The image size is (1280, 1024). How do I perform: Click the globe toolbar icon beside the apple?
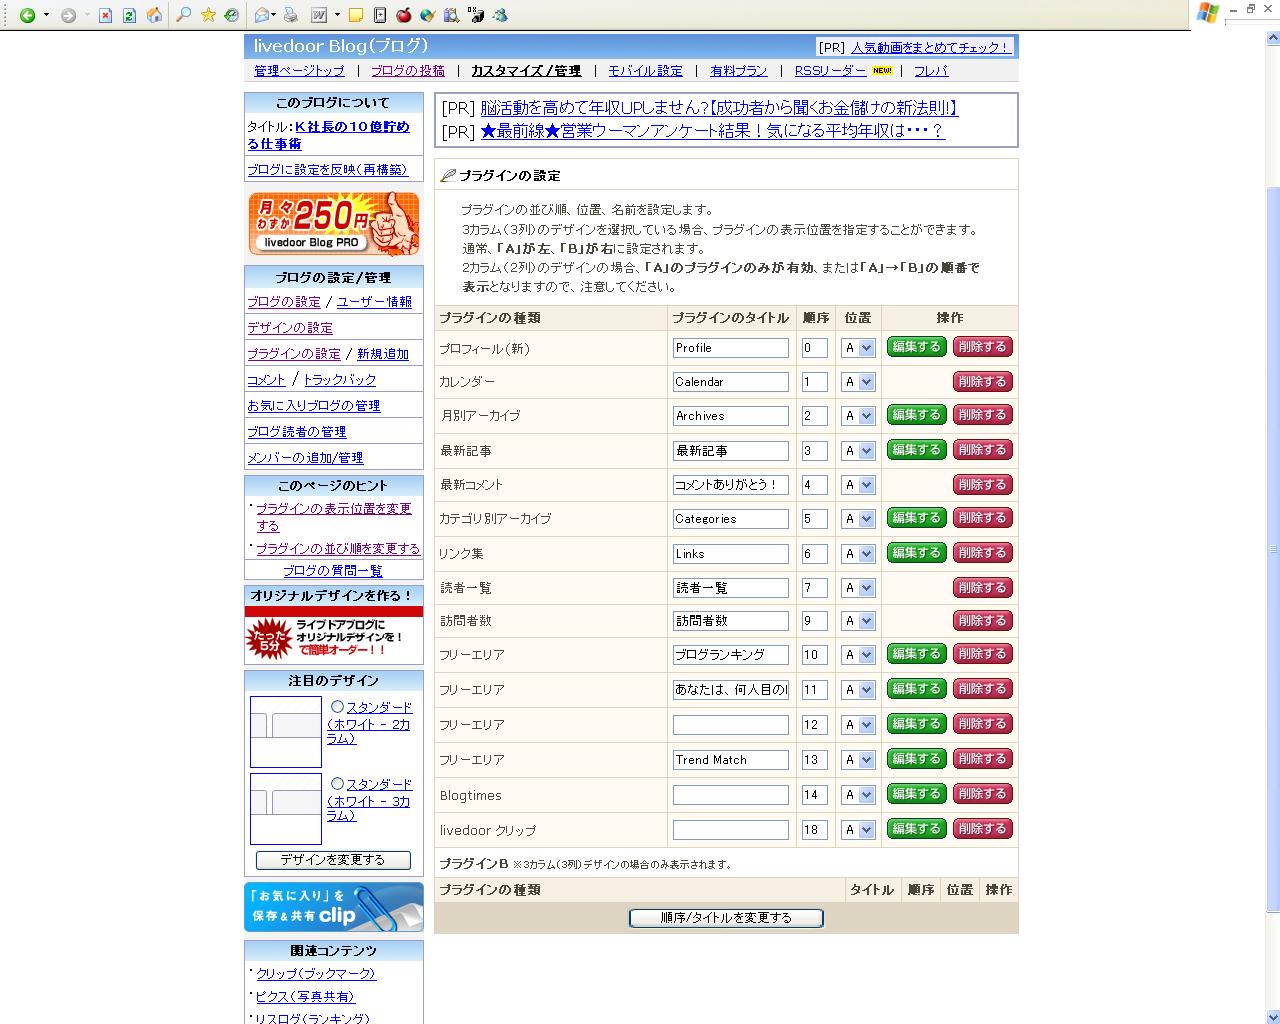[428, 15]
